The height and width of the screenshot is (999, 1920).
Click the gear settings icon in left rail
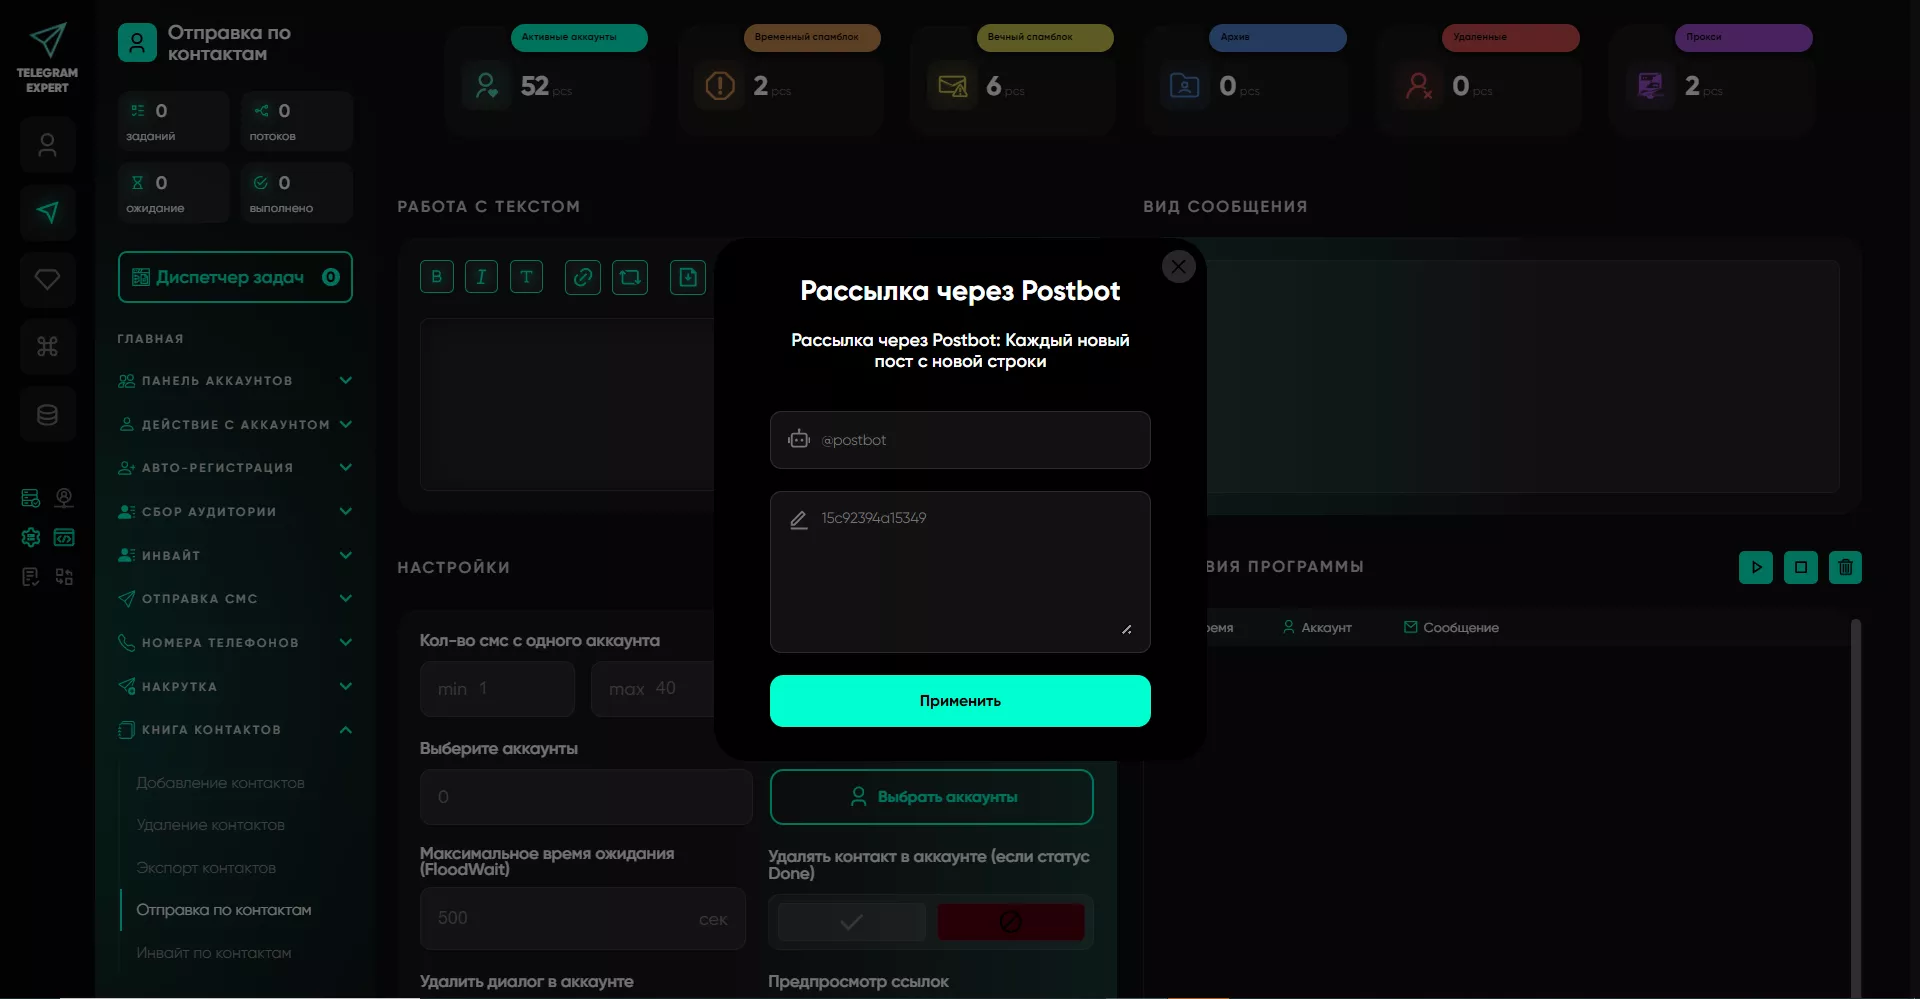click(x=31, y=537)
